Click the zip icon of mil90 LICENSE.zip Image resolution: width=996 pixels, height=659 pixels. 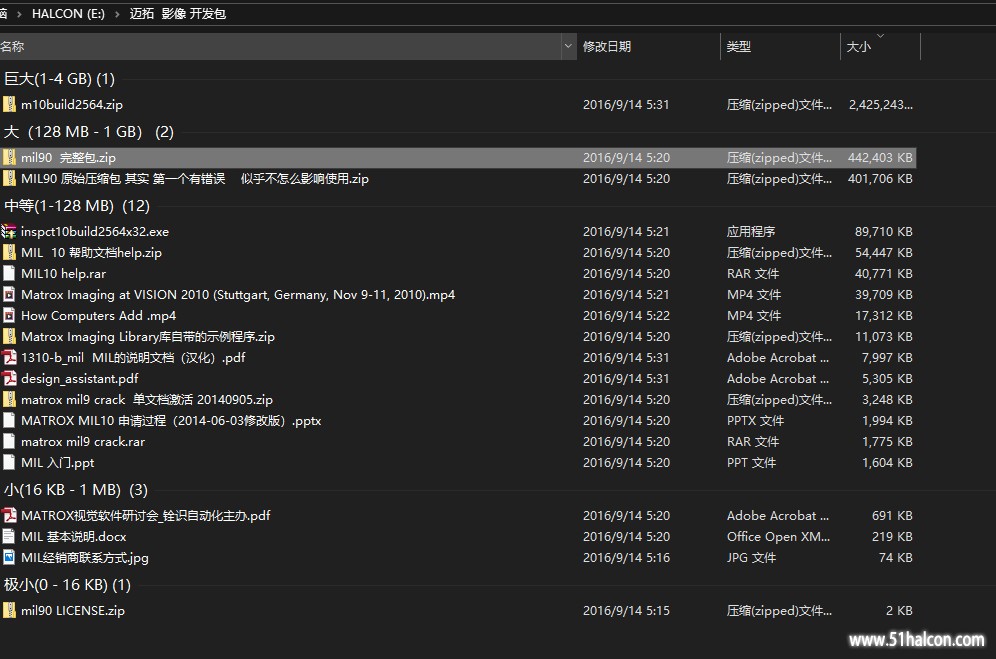pyautogui.click(x=9, y=610)
